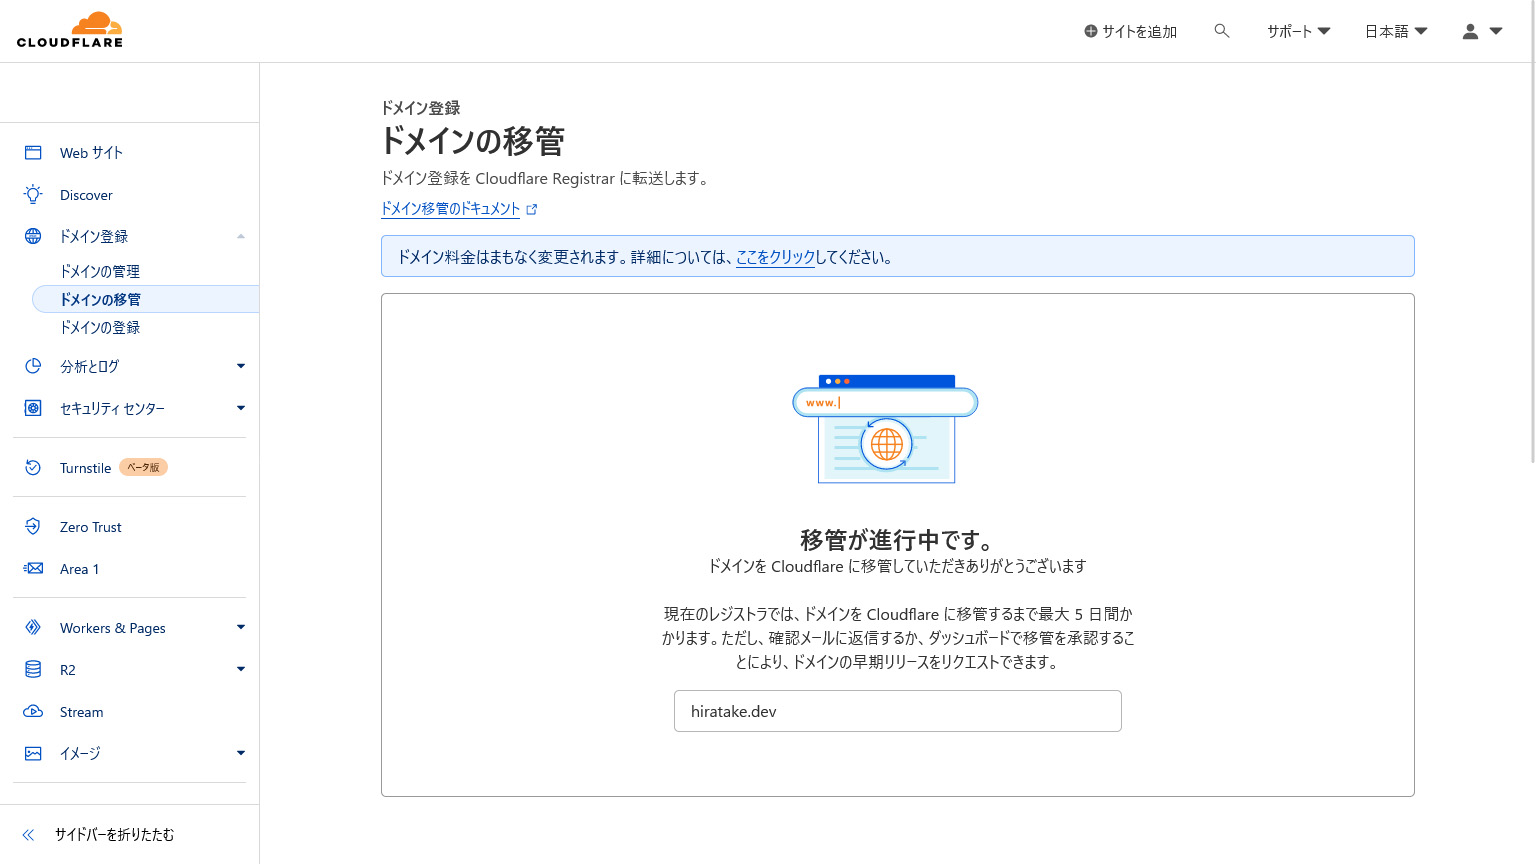Select ドメインの移管 in the sidebar

point(146,299)
